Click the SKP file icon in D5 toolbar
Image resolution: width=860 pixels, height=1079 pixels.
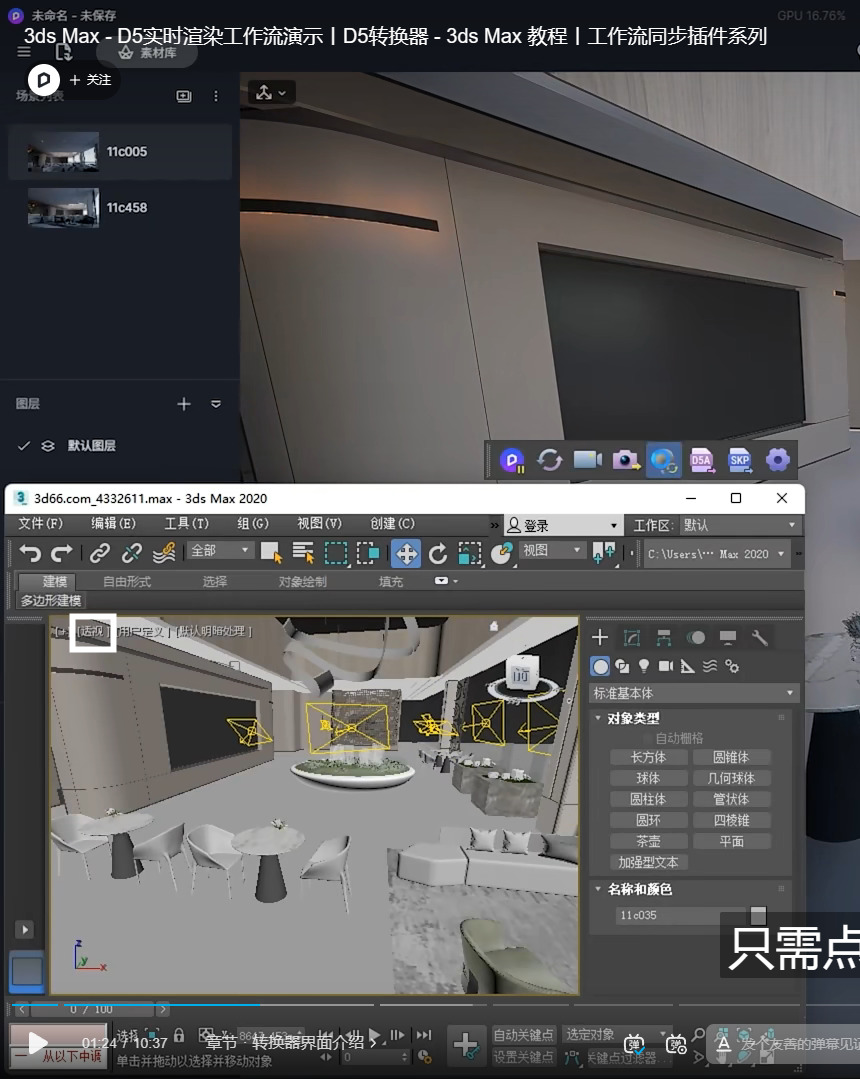(x=740, y=460)
